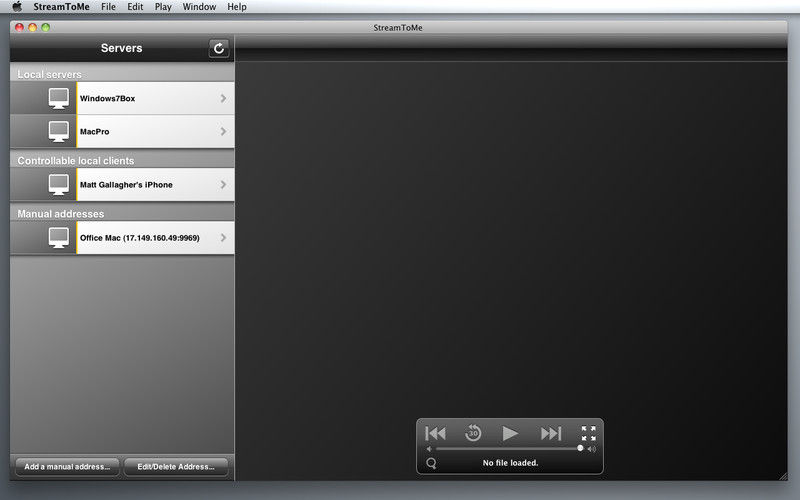Enter fullscreen mode

click(x=588, y=433)
